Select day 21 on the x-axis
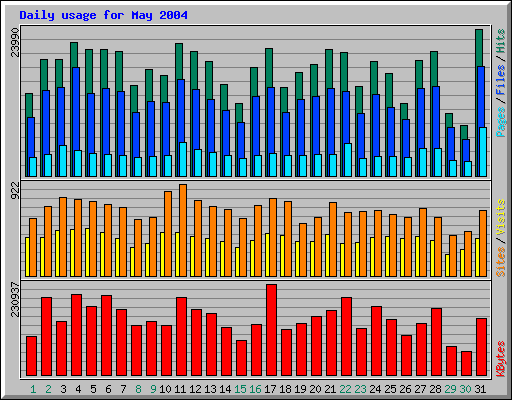The width and height of the screenshot is (512, 400). (x=330, y=389)
